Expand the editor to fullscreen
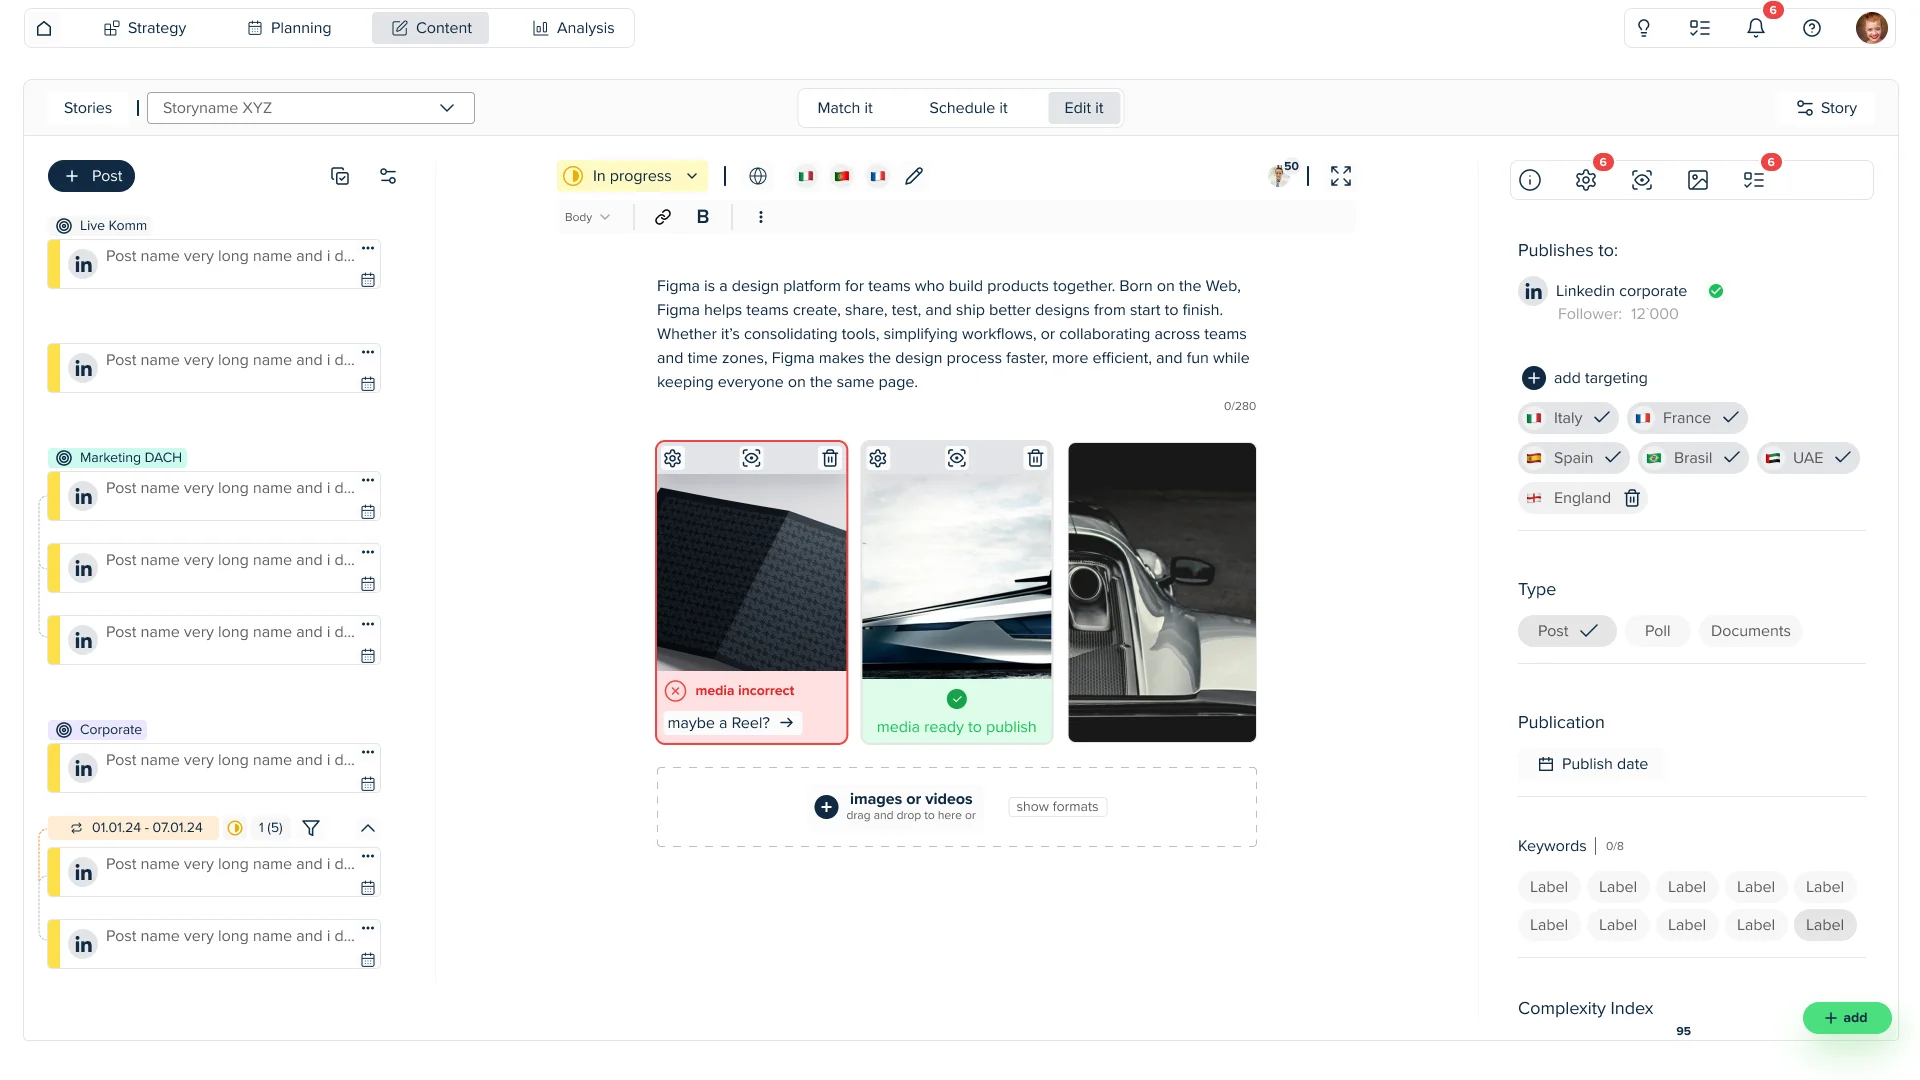The height and width of the screenshot is (1080, 1920). tap(1341, 176)
